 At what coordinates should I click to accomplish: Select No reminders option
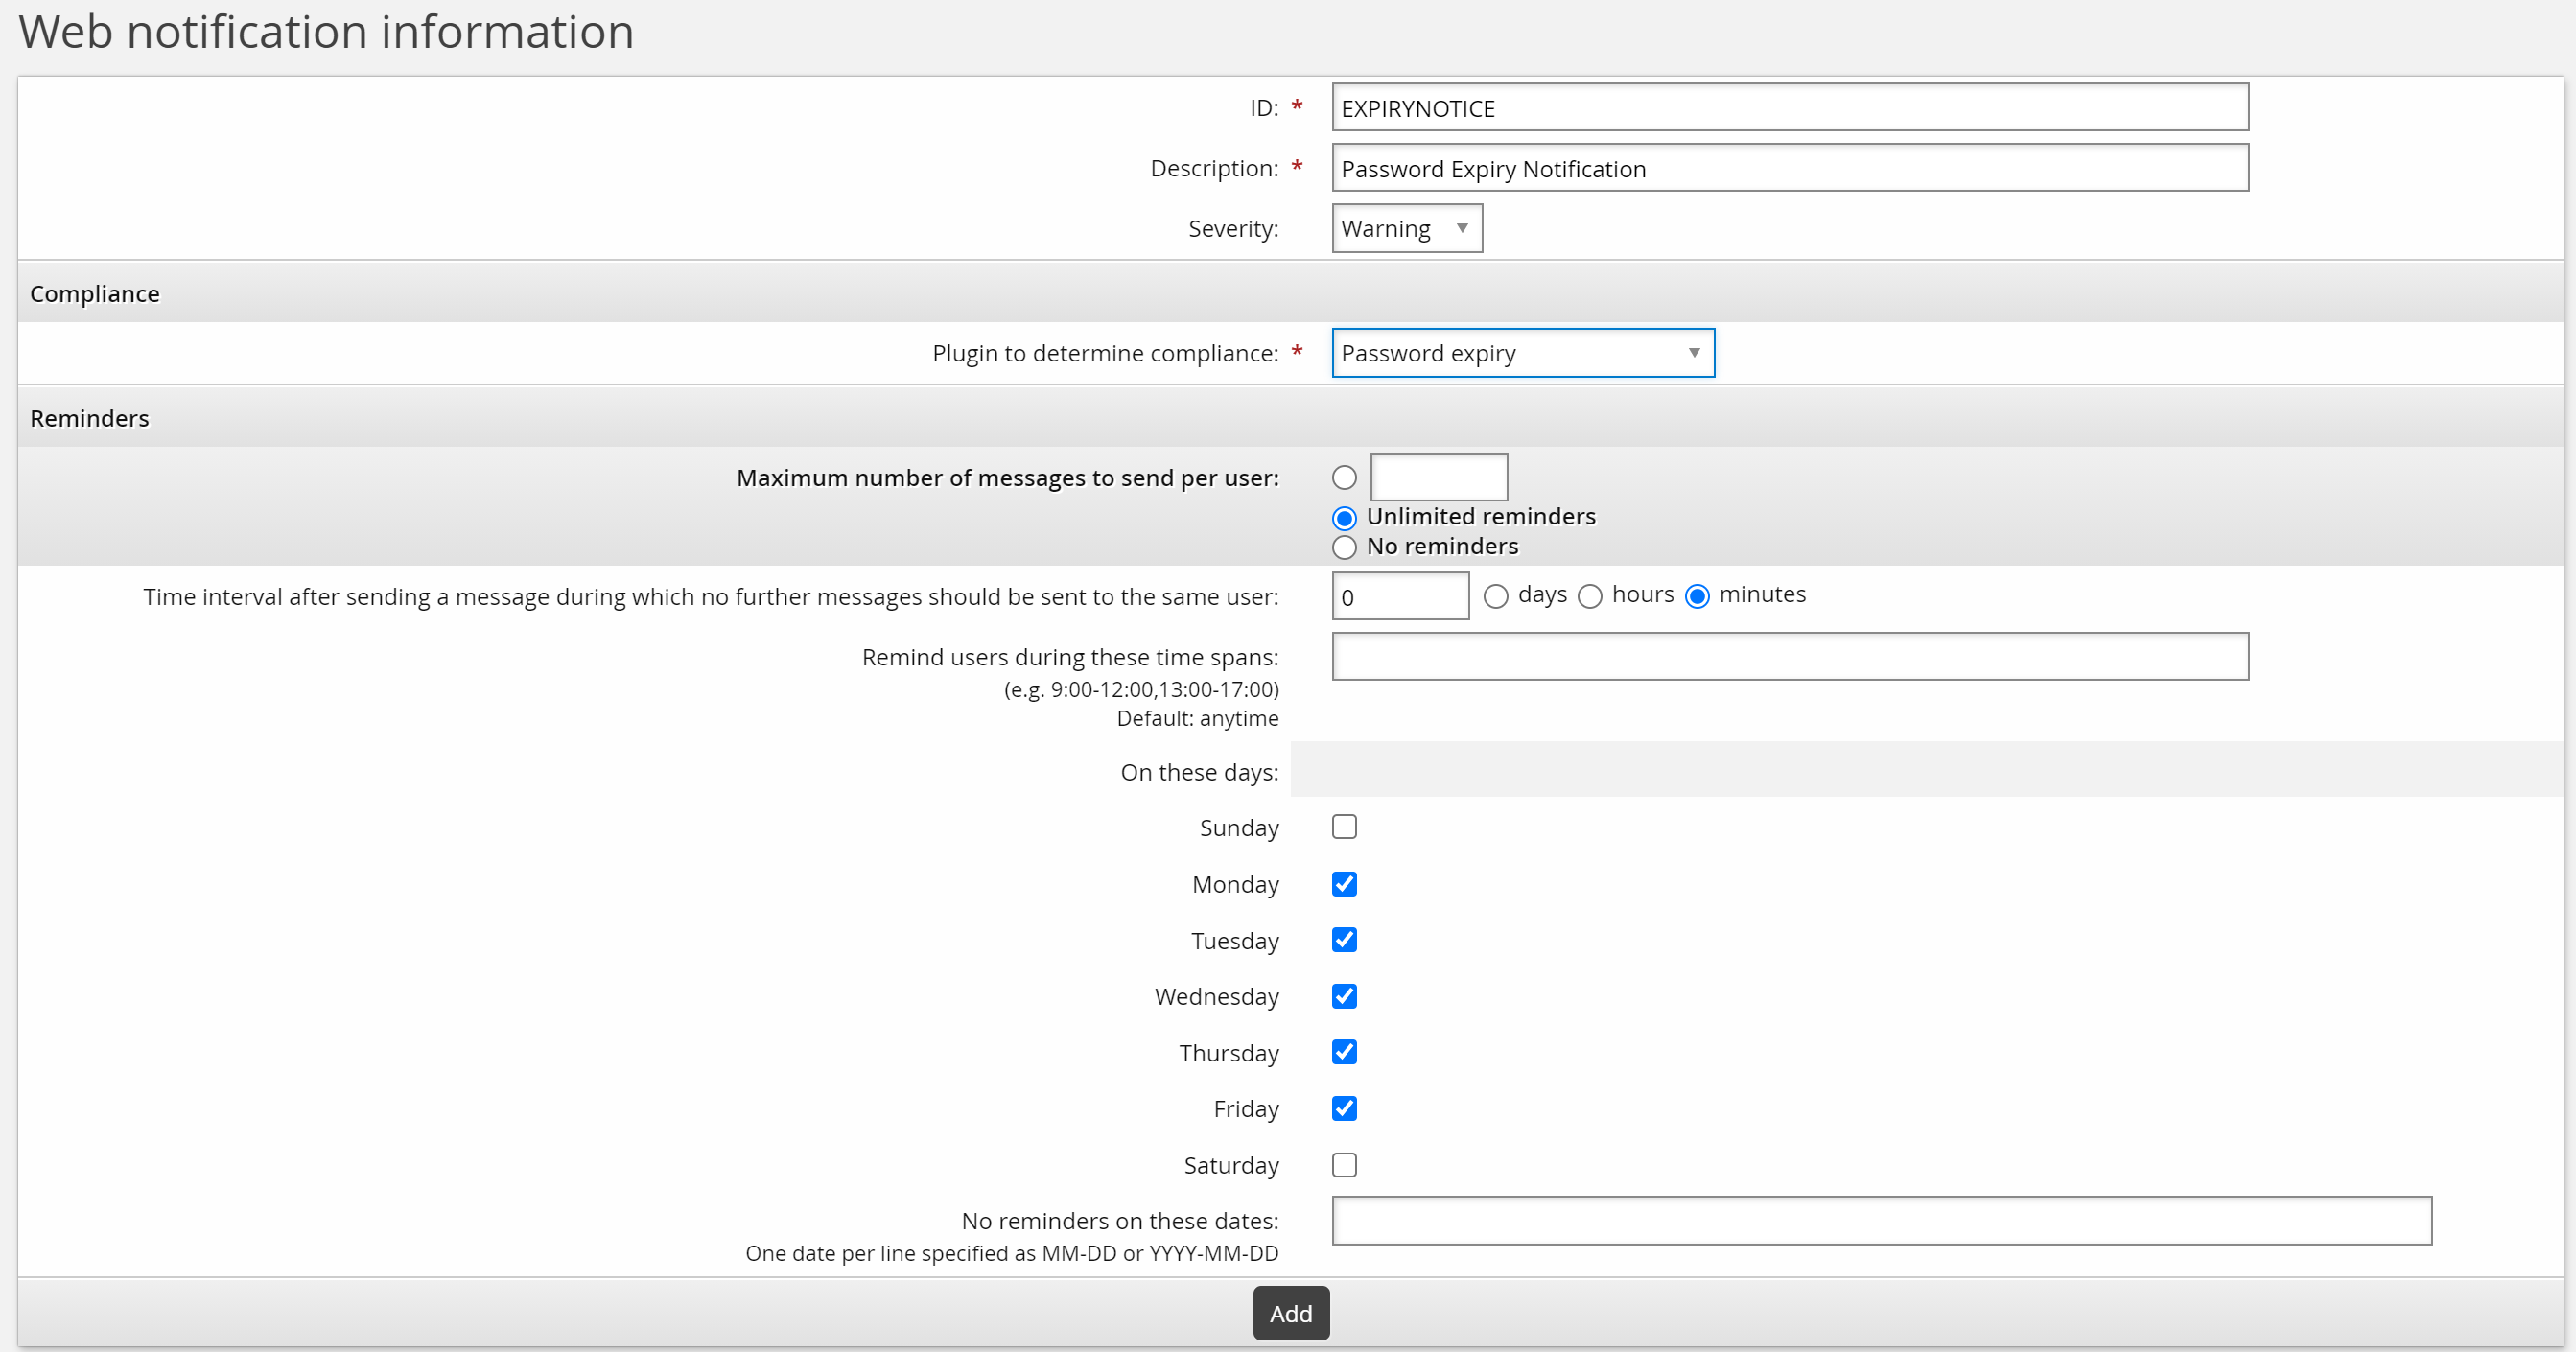click(x=1344, y=547)
